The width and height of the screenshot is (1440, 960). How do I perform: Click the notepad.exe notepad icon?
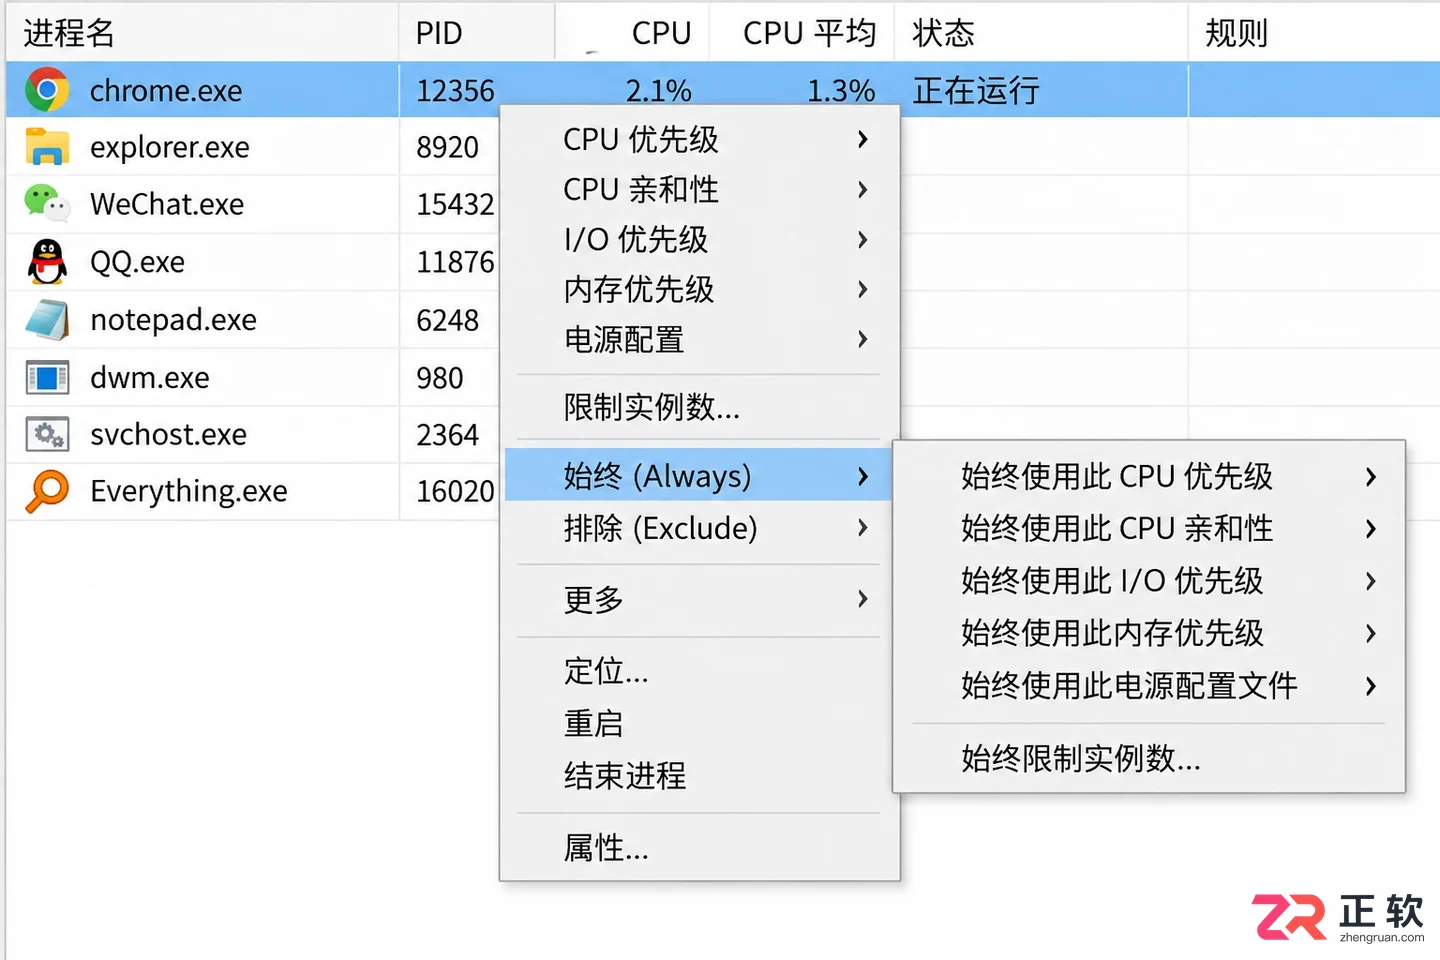click(x=47, y=320)
